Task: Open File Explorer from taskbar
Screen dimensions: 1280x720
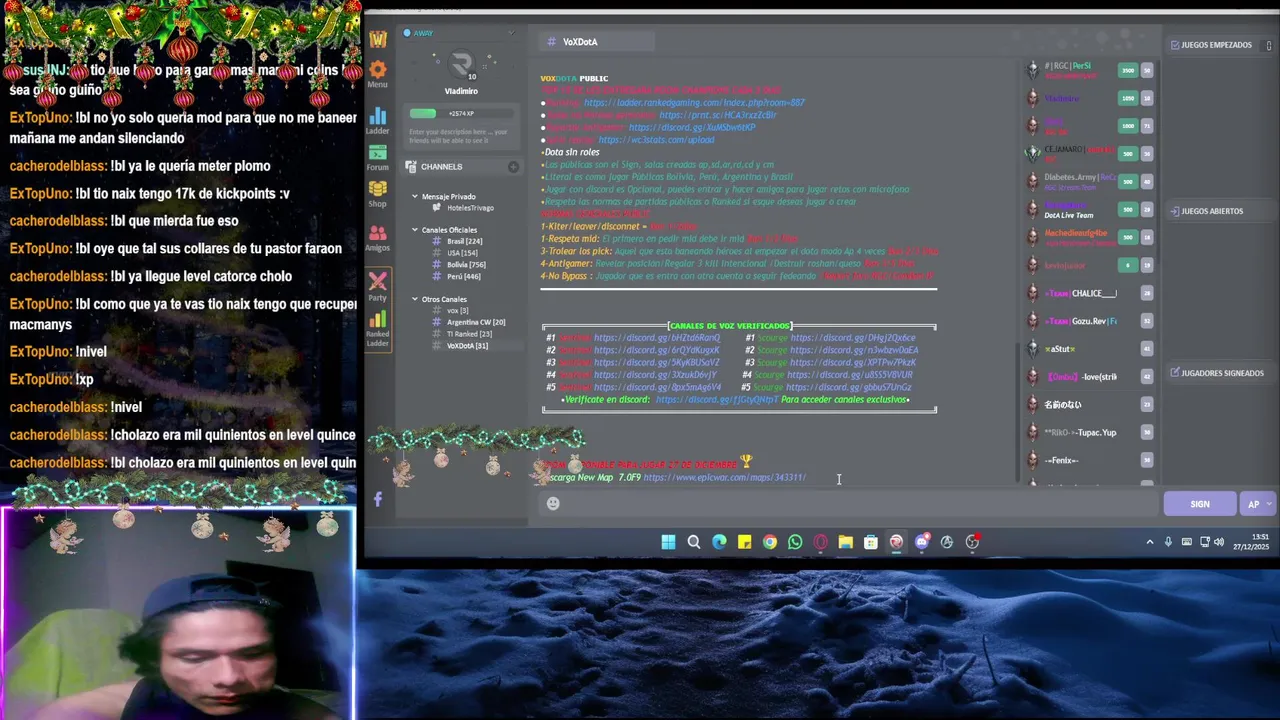Action: click(845, 542)
